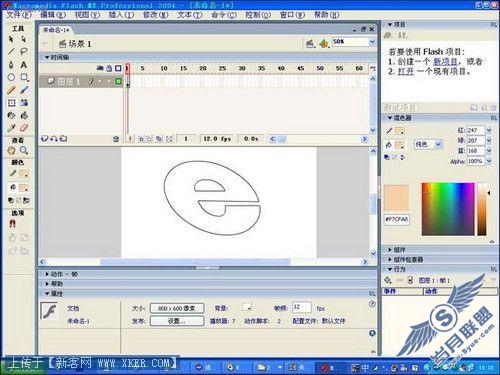Click the edit symbols icon beside zoom
The width and height of the screenshot is (500, 375).
click(324, 43)
